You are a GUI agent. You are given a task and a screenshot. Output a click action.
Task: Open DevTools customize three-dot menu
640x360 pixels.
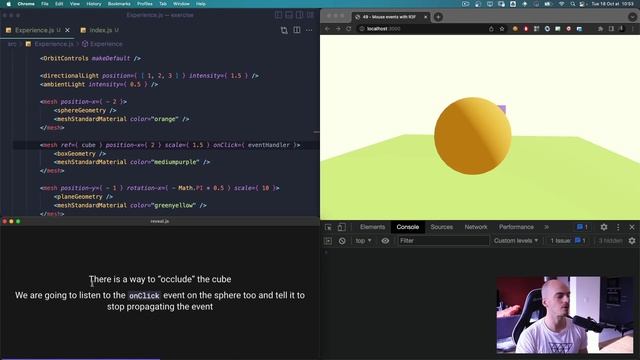618,227
